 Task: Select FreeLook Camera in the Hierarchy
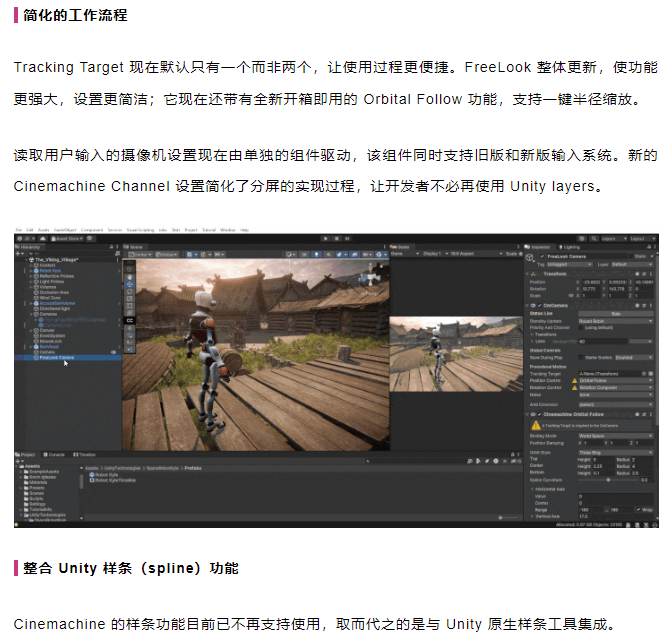tap(57, 358)
